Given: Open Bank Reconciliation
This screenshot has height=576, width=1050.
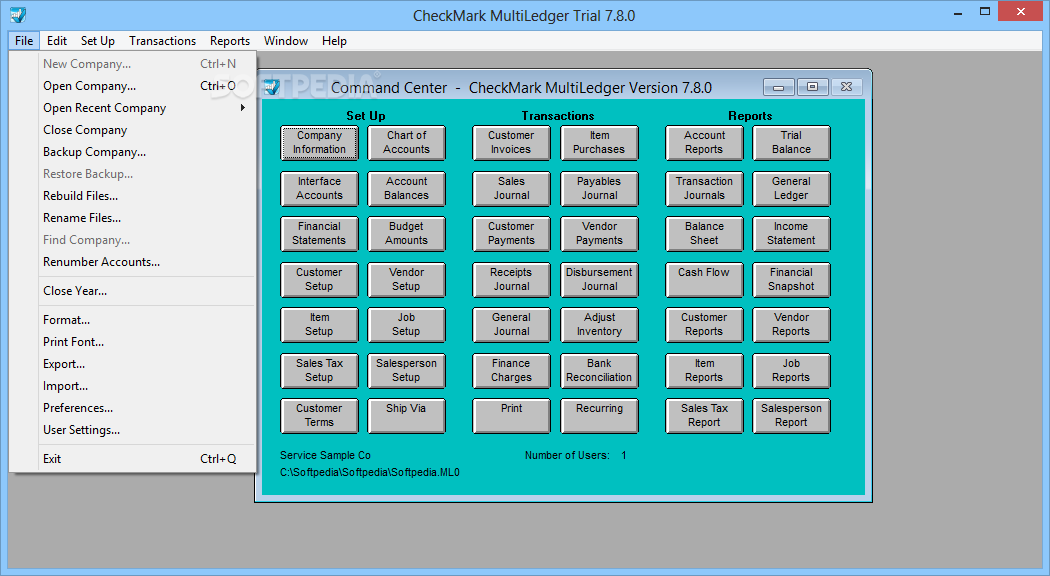Looking at the screenshot, I should tap(599, 370).
